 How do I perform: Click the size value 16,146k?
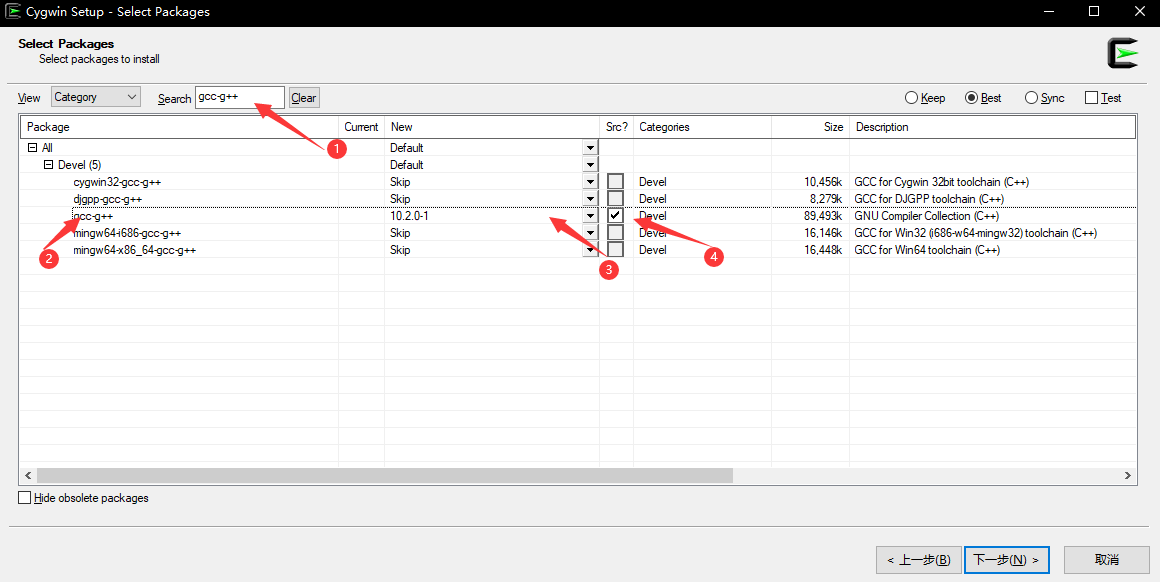[823, 233]
